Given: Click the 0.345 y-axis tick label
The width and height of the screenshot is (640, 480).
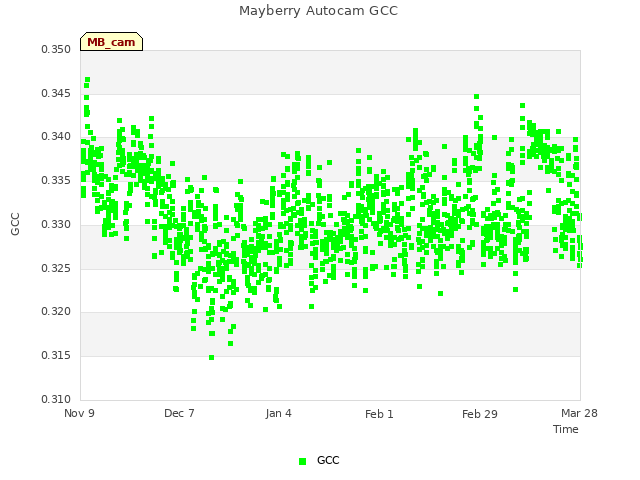Looking at the screenshot, I should (56, 93).
